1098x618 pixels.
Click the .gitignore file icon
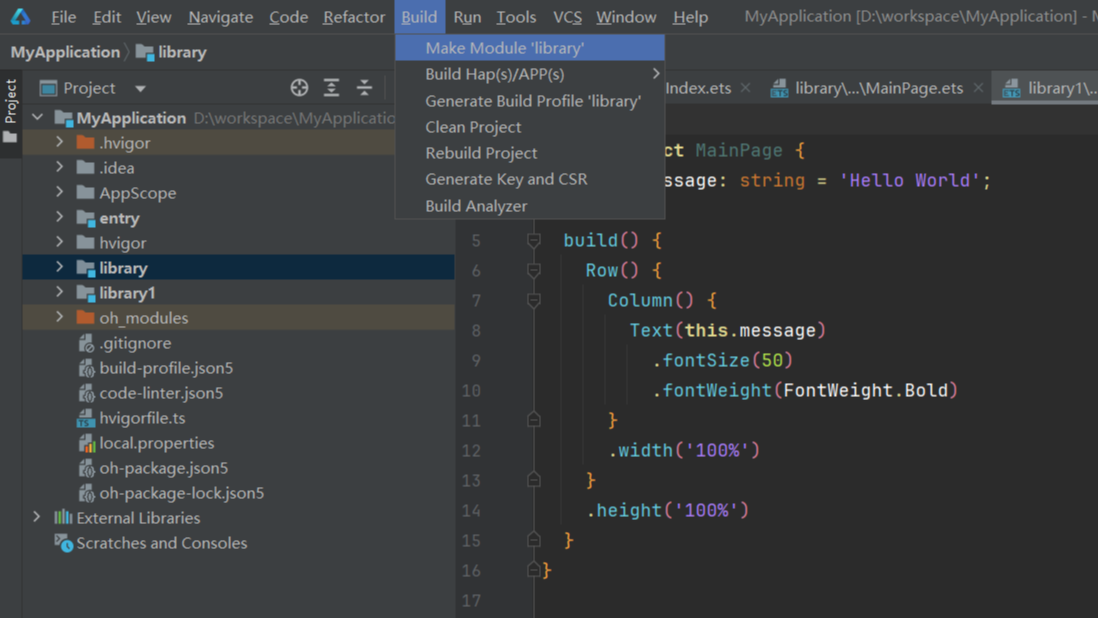[86, 343]
